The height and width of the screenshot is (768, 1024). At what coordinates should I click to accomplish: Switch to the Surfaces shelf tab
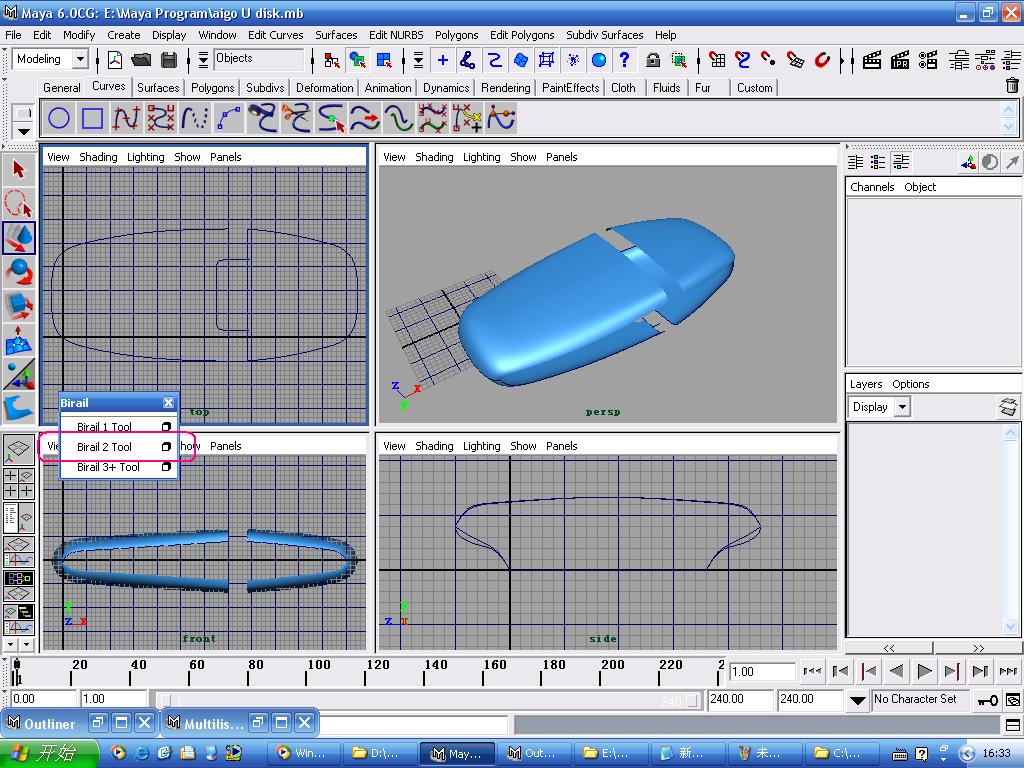(x=158, y=88)
